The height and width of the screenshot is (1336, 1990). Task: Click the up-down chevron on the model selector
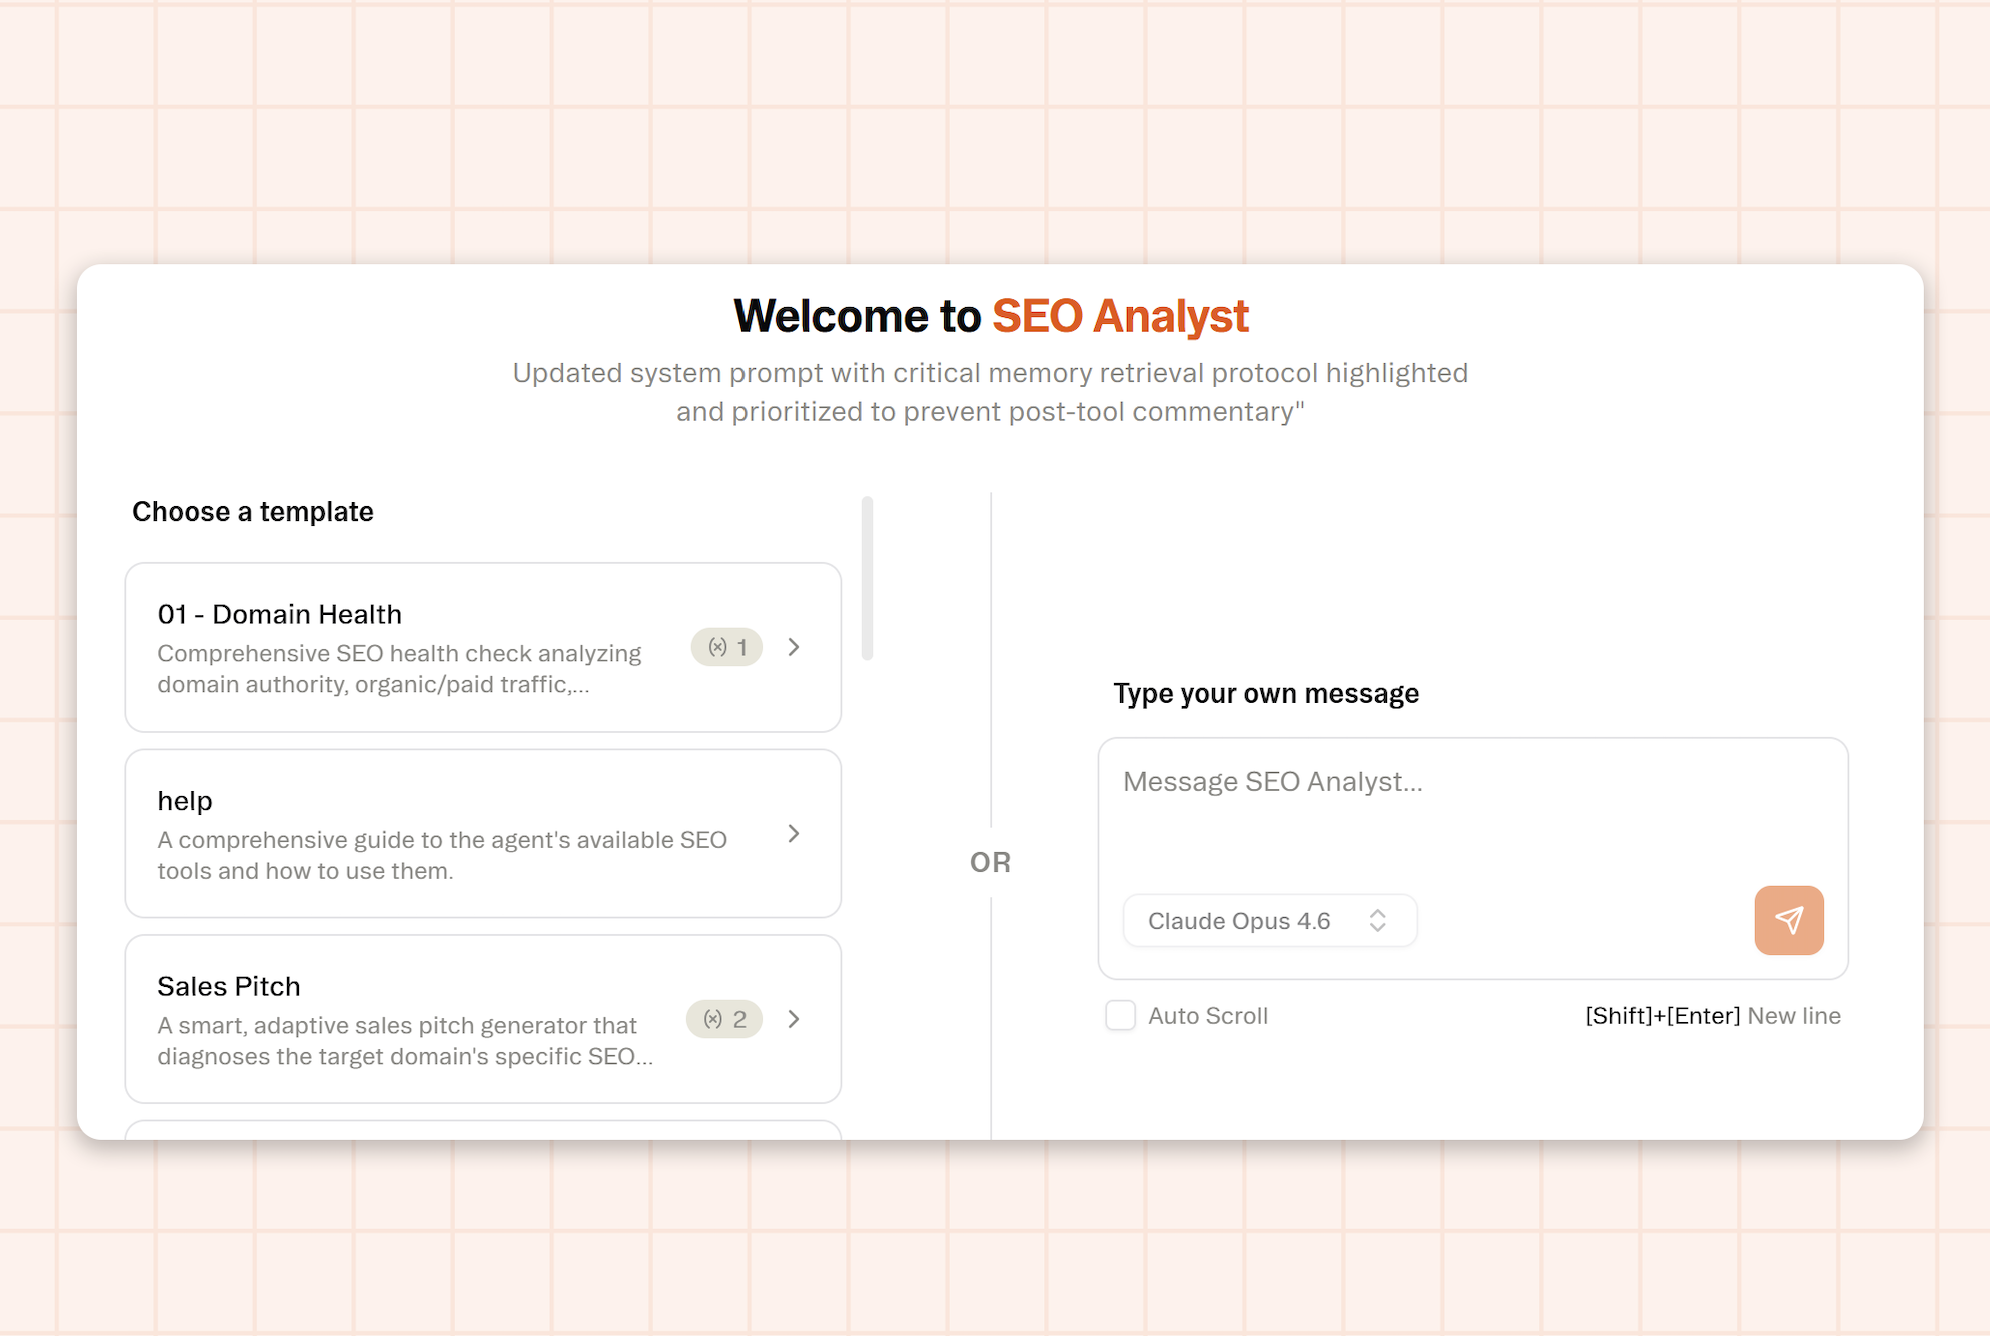1379,920
